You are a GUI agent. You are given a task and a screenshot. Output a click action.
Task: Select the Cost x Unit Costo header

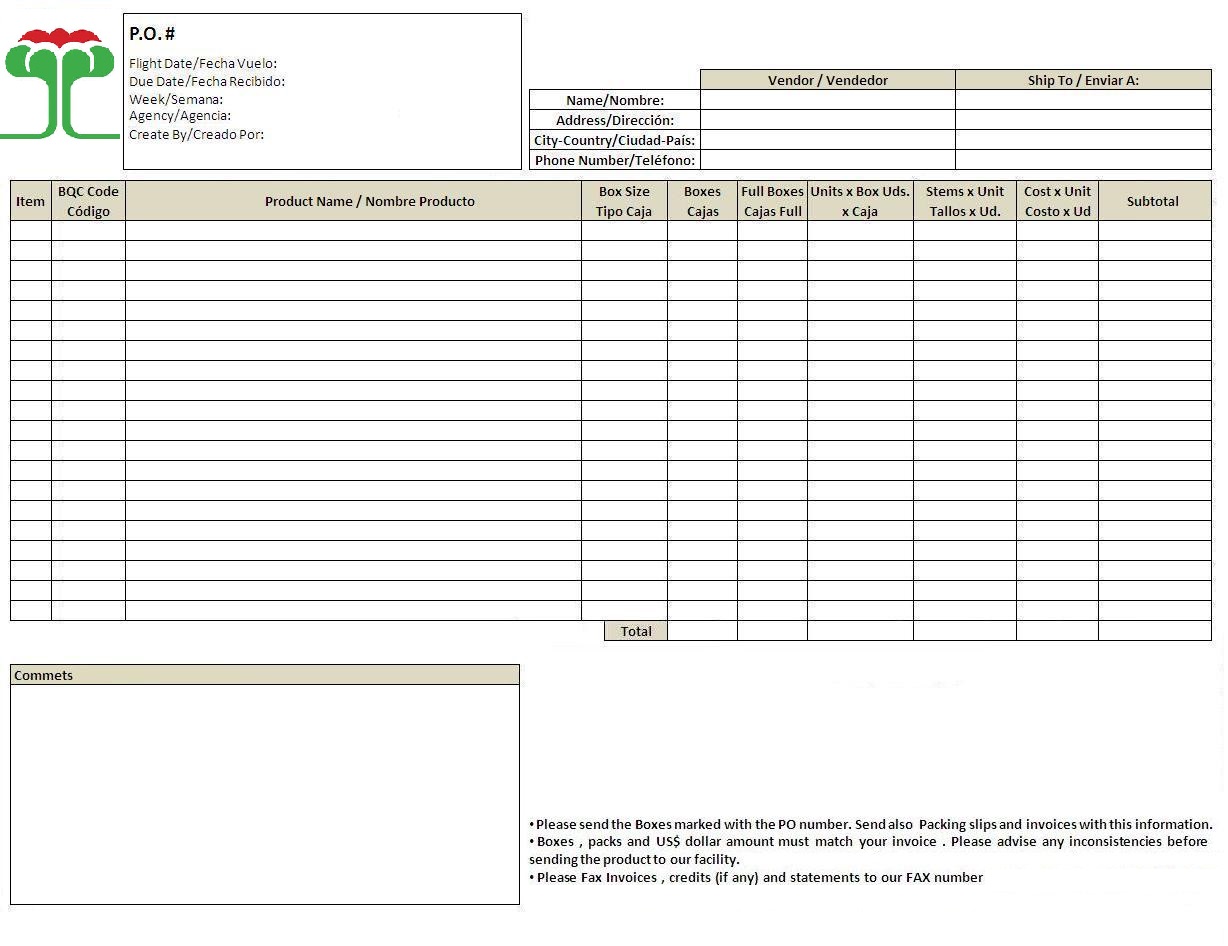(1057, 201)
